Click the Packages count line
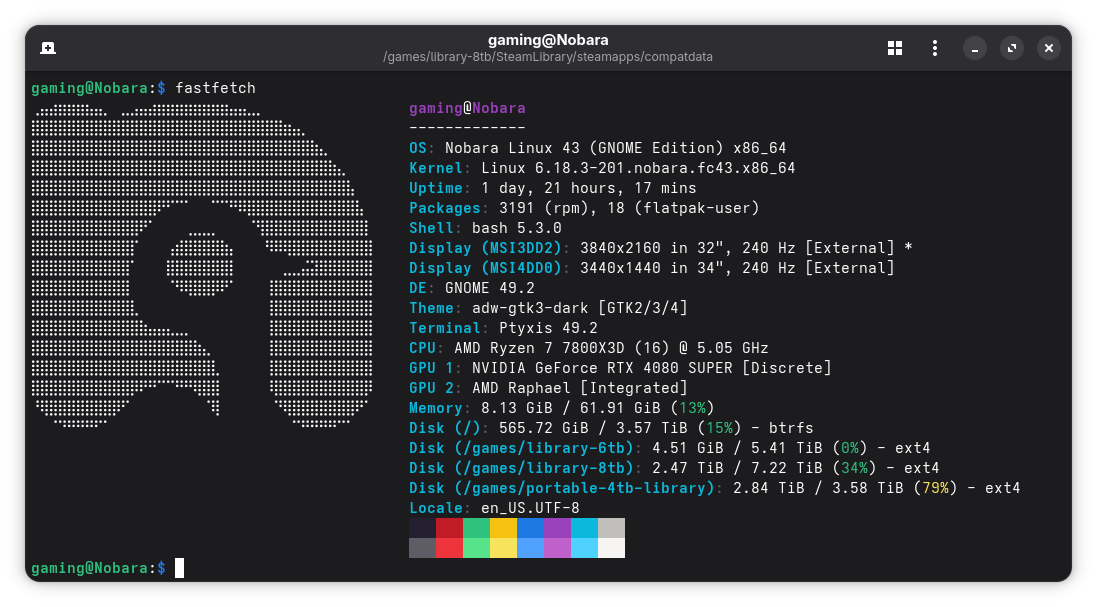 point(584,208)
